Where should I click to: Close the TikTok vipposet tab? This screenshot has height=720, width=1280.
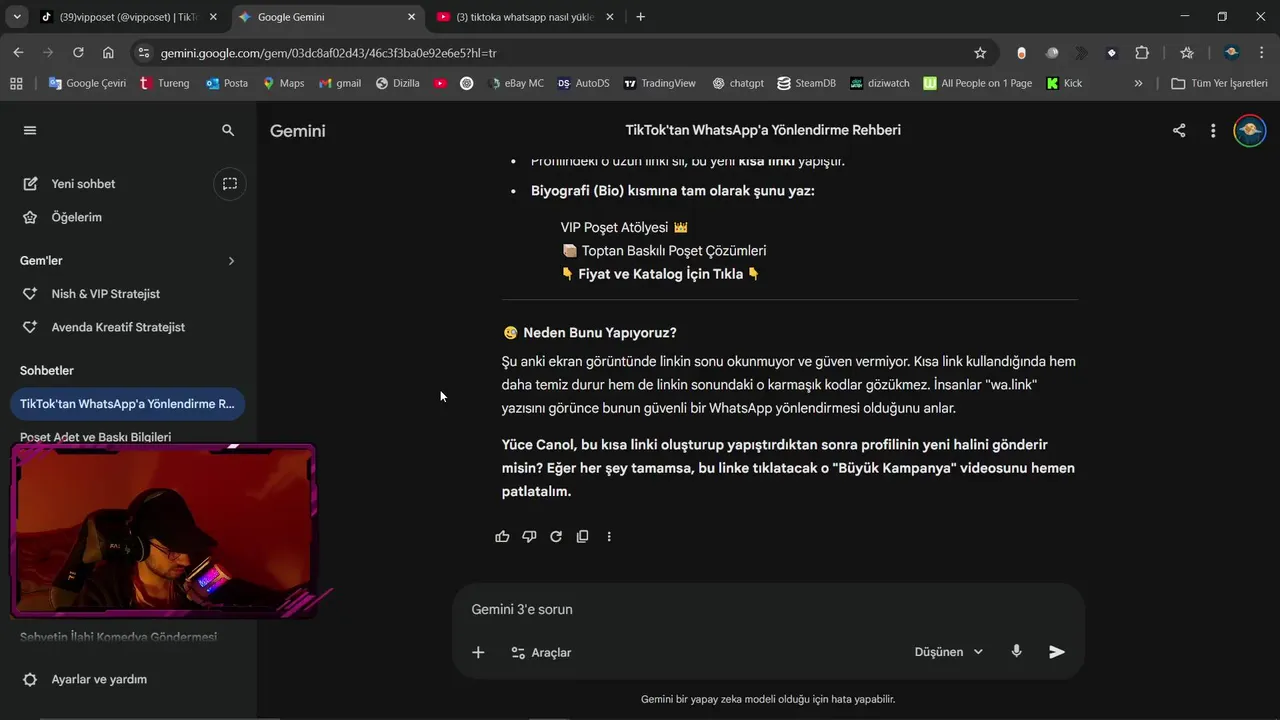coord(213,17)
